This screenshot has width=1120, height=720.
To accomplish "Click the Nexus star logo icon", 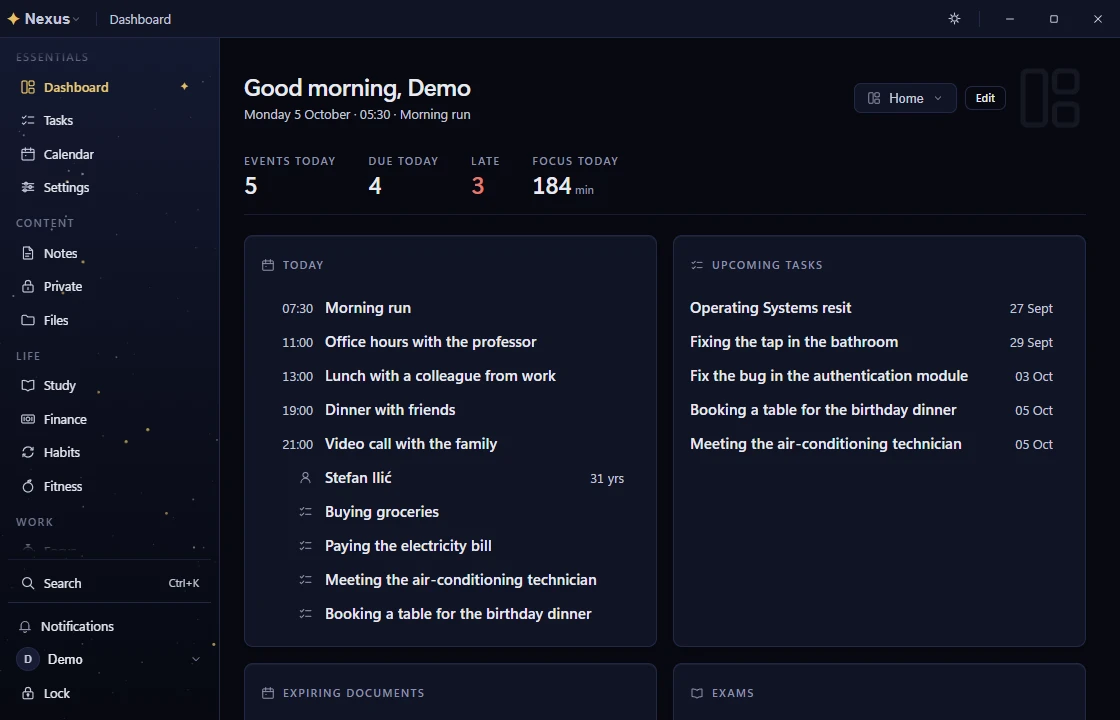I will pyautogui.click(x=13, y=19).
